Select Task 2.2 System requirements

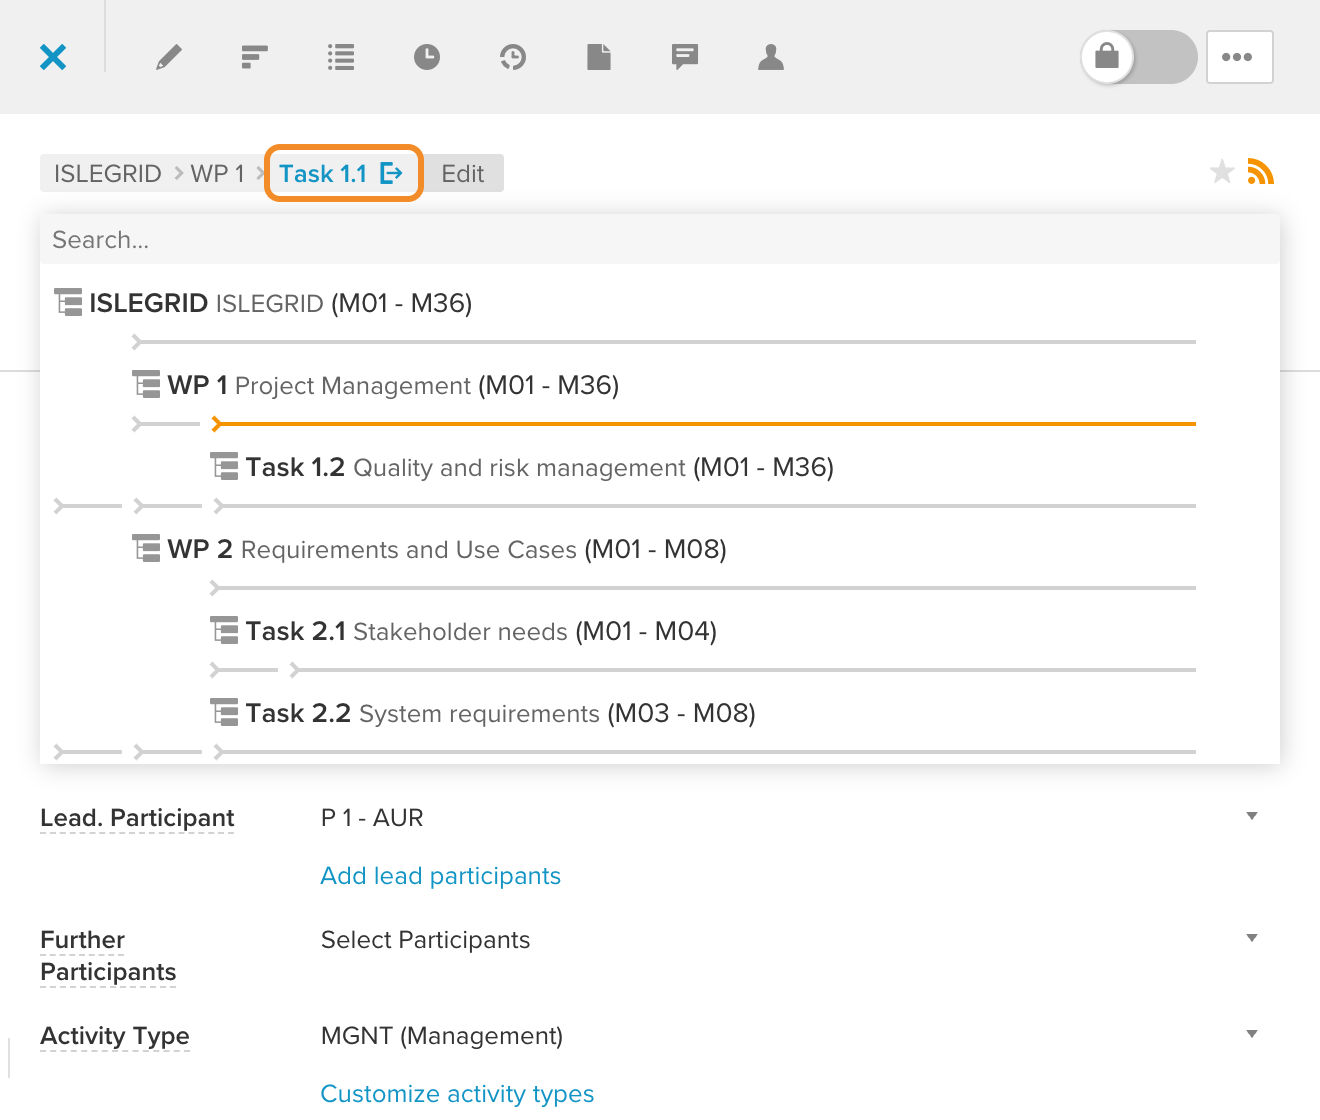click(x=483, y=713)
